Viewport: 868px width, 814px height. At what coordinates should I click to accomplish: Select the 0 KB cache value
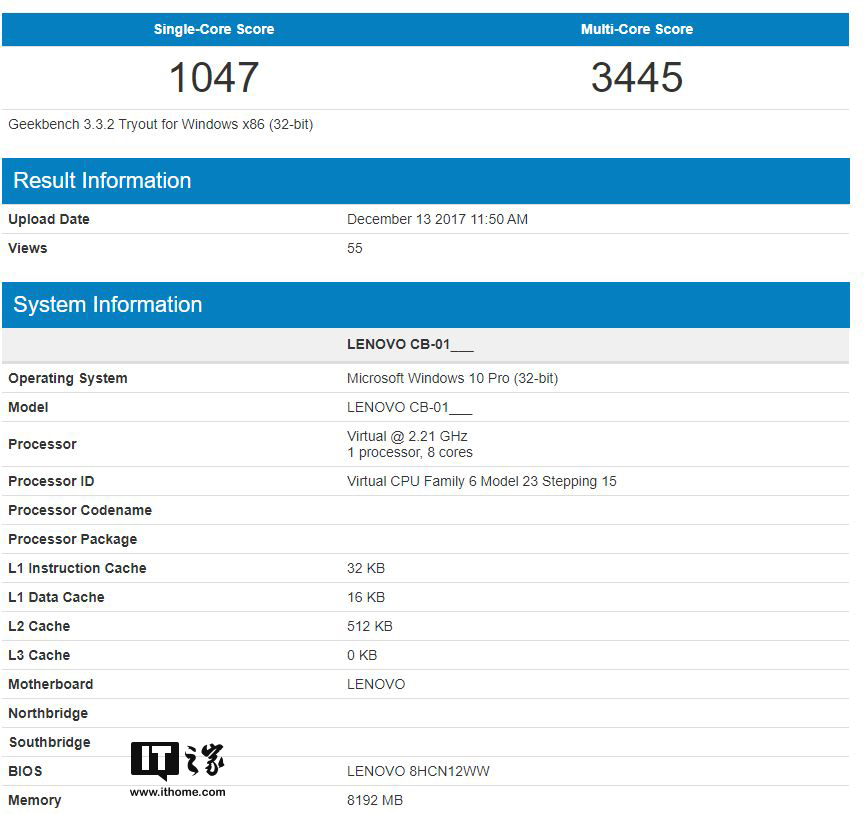(x=362, y=655)
